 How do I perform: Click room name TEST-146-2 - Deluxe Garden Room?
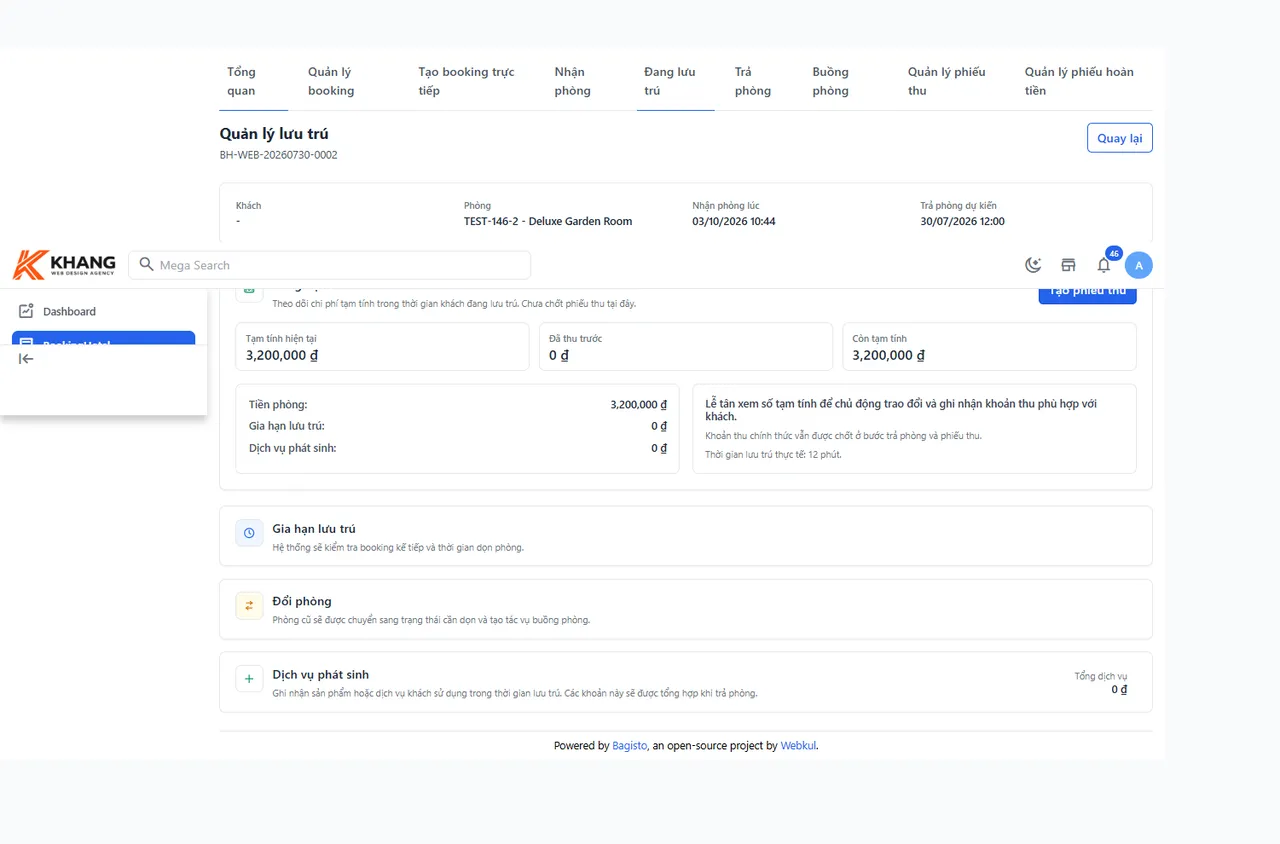(548, 221)
